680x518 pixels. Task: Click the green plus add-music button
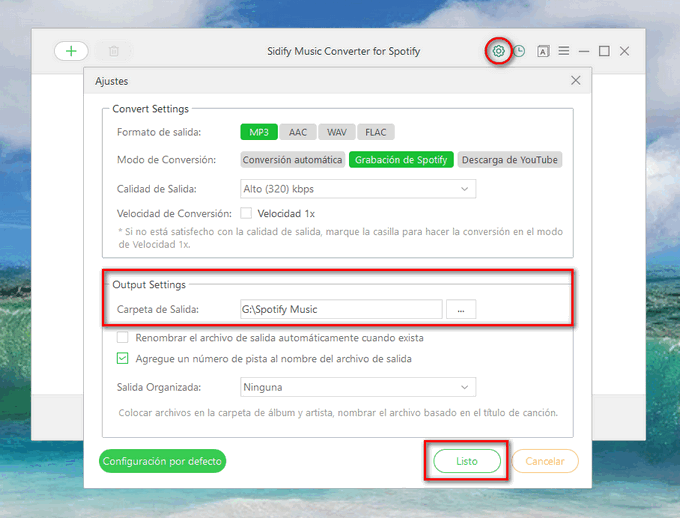click(x=71, y=51)
